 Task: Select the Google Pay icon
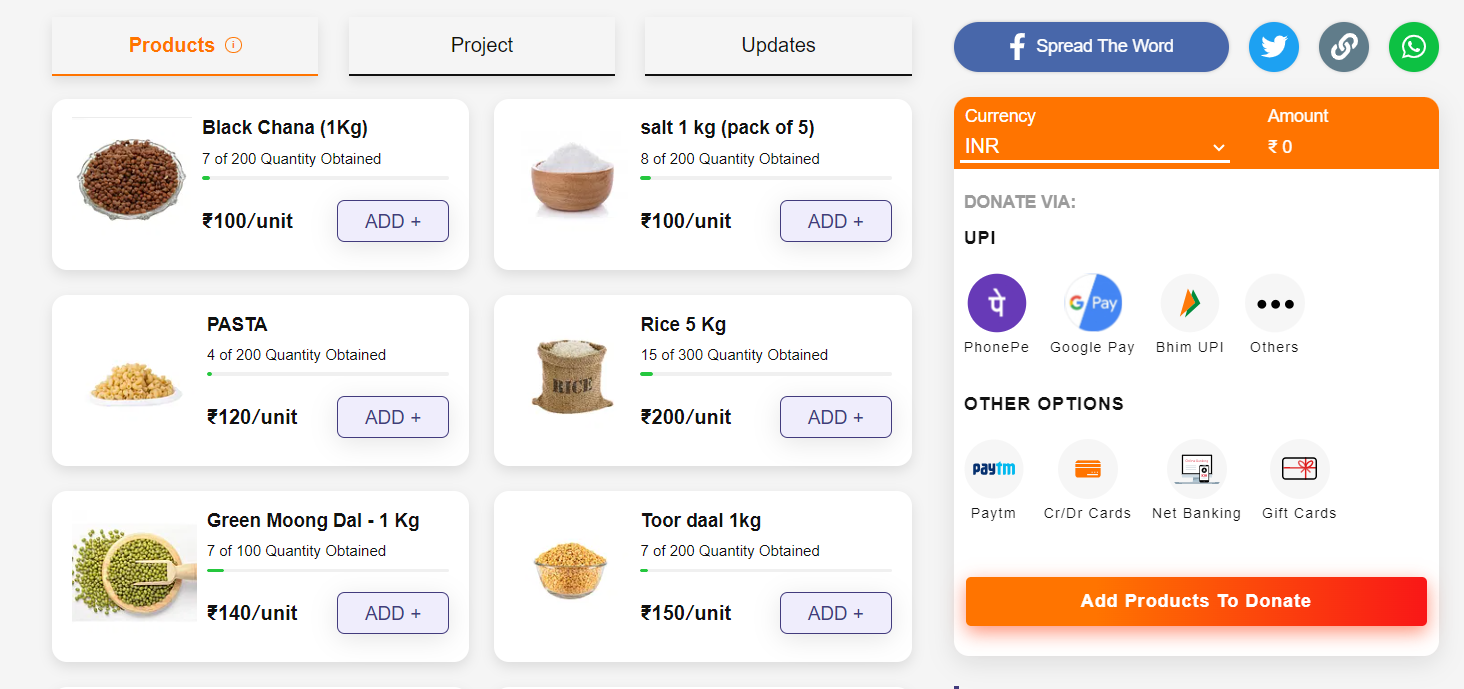point(1093,303)
